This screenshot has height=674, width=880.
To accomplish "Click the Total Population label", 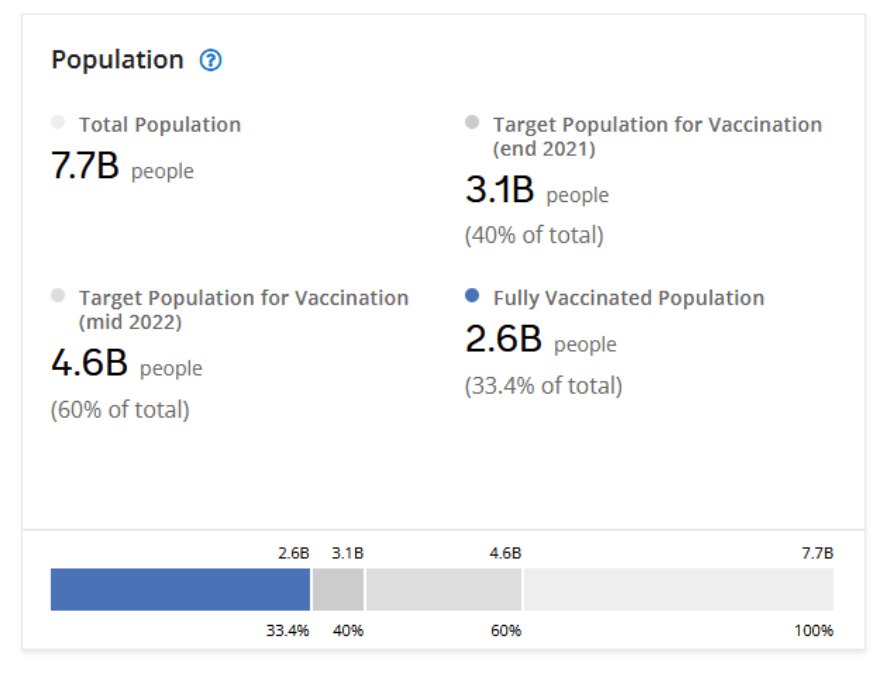I will 160,125.
